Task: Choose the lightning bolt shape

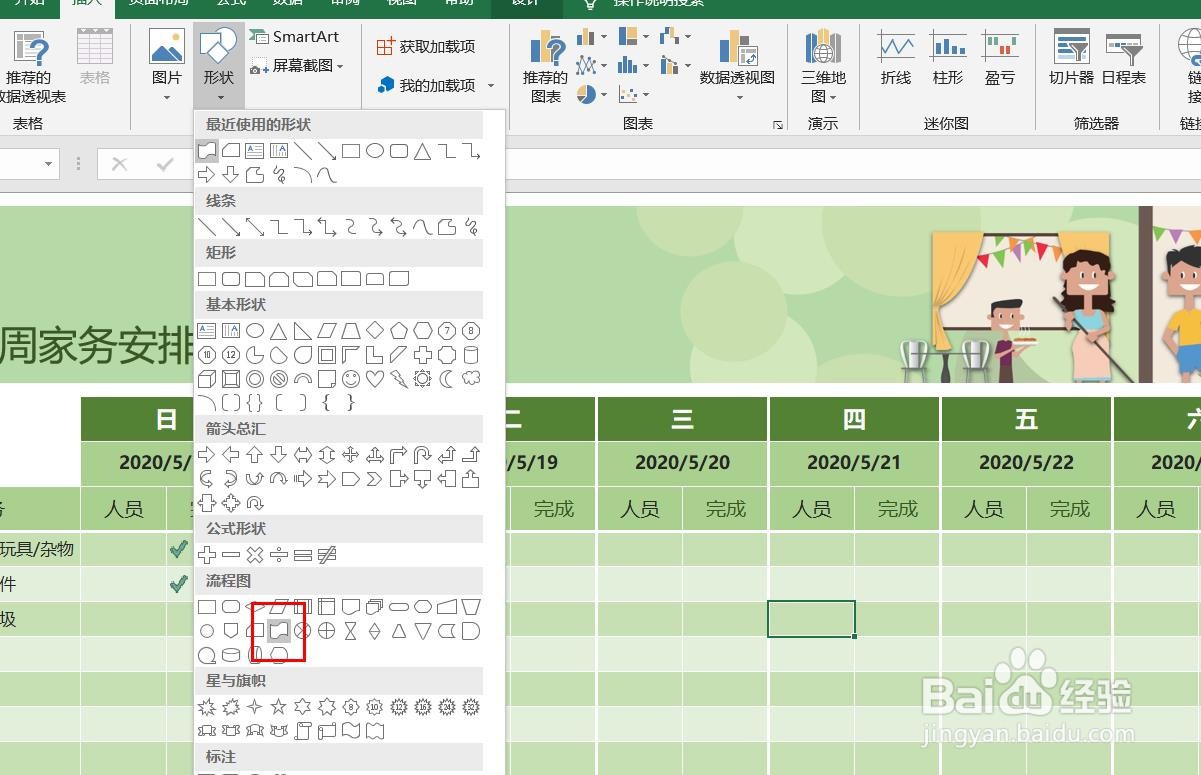Action: point(399,379)
